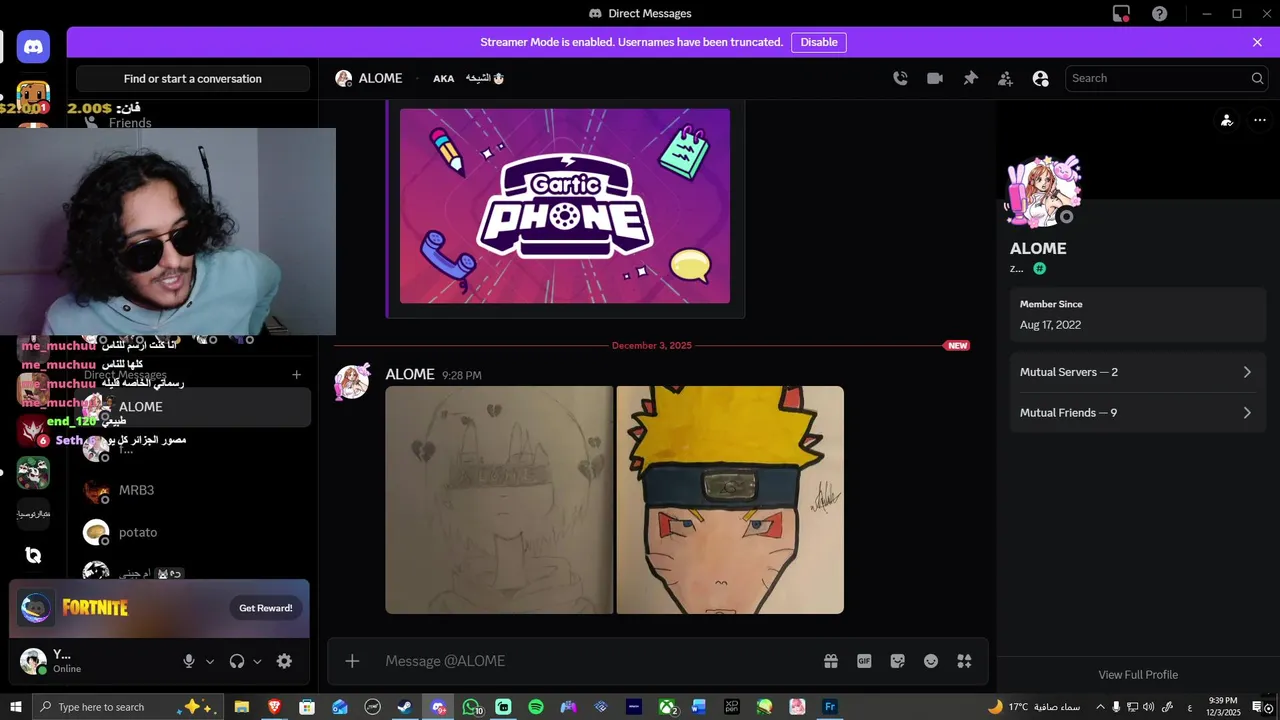The image size is (1280, 720).
Task: Open audio output options dropdown
Action: coord(257,661)
